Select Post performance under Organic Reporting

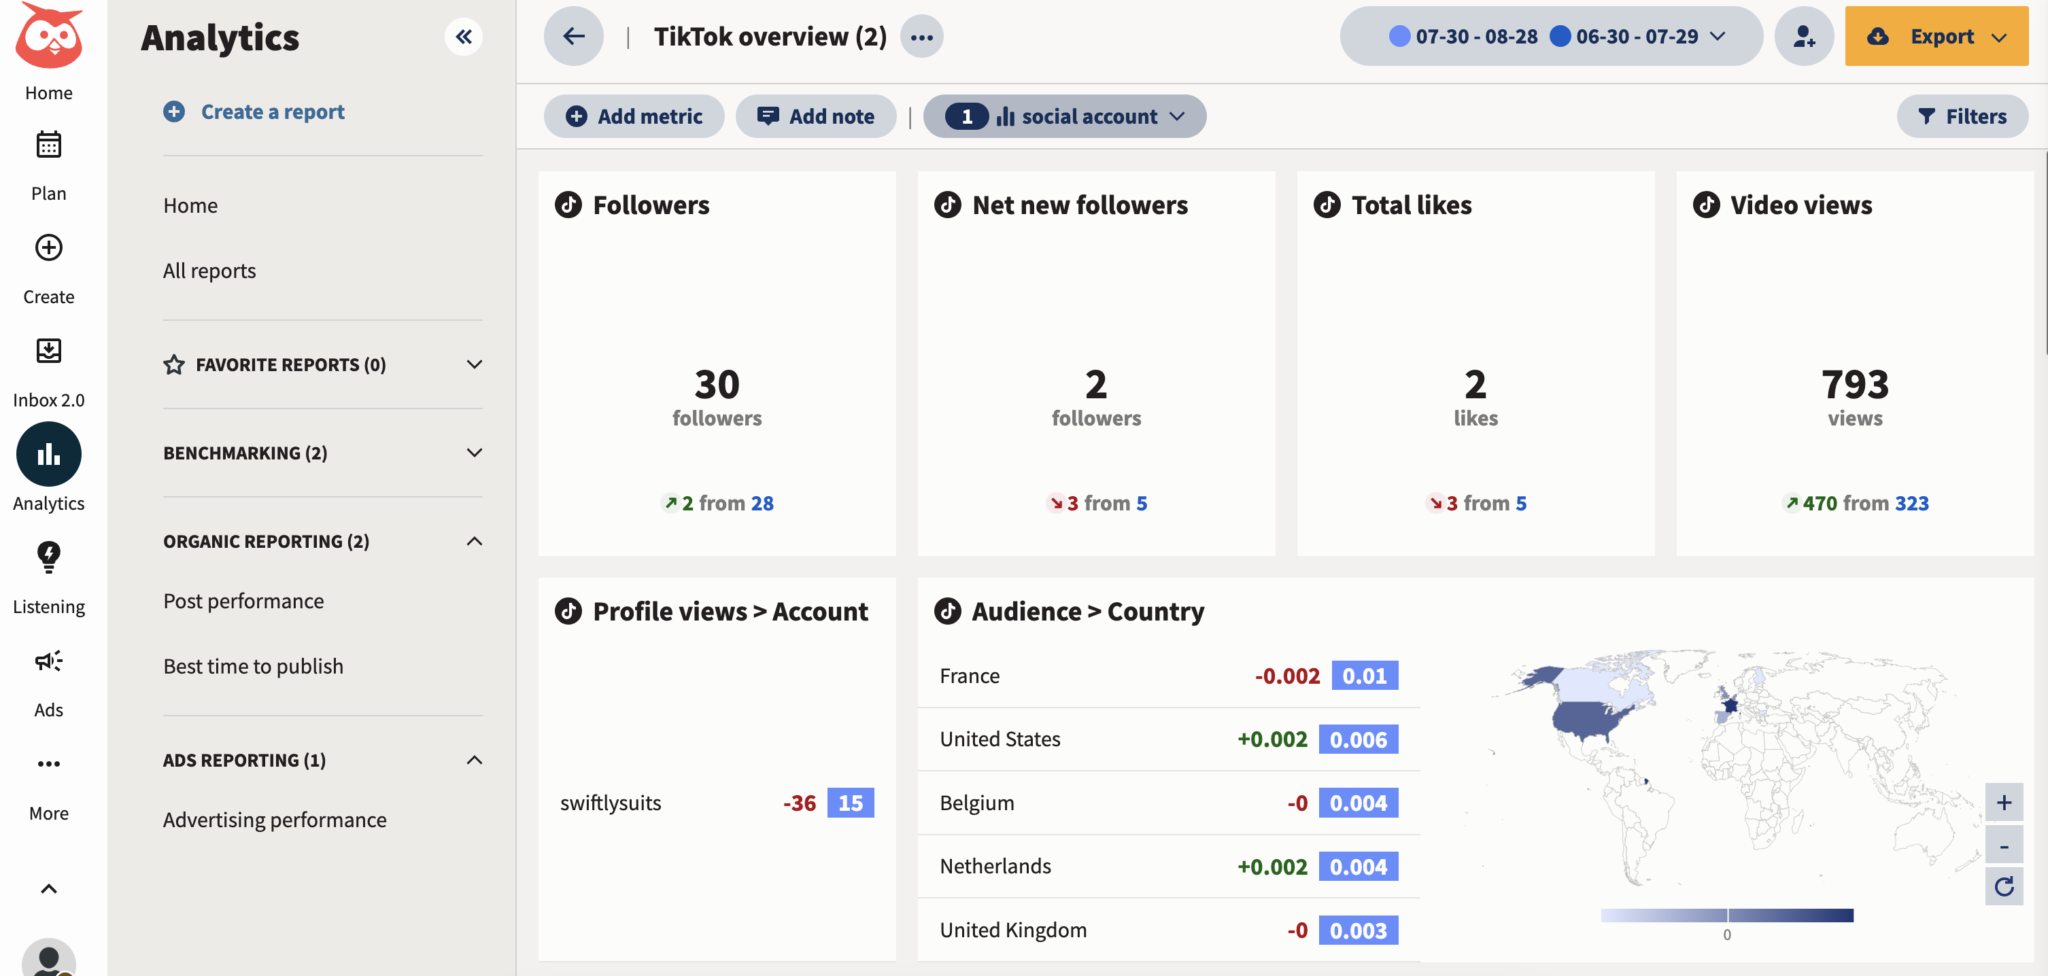point(243,600)
